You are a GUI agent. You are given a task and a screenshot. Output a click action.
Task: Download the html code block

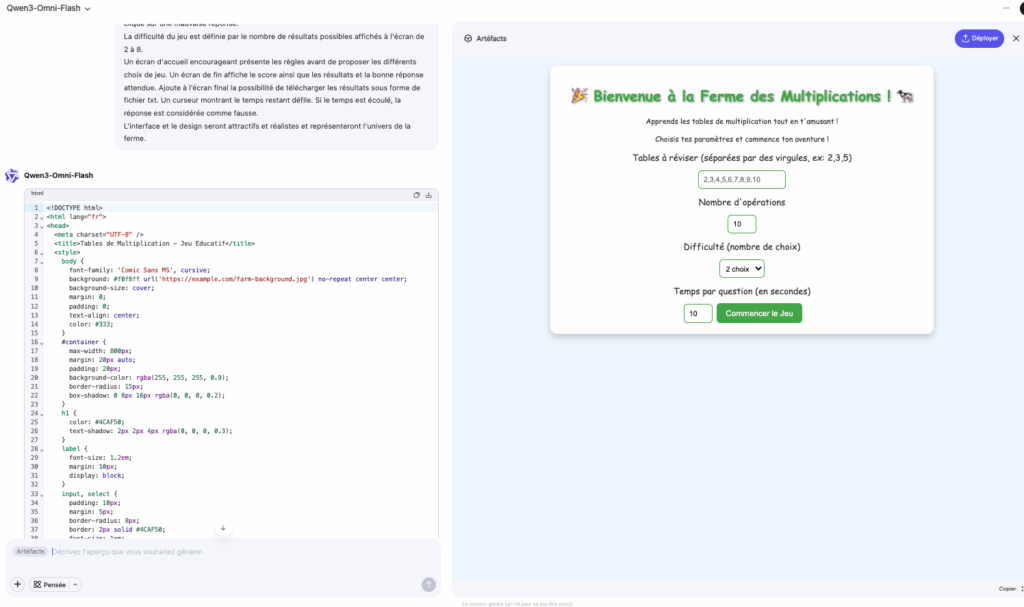[x=428, y=195]
